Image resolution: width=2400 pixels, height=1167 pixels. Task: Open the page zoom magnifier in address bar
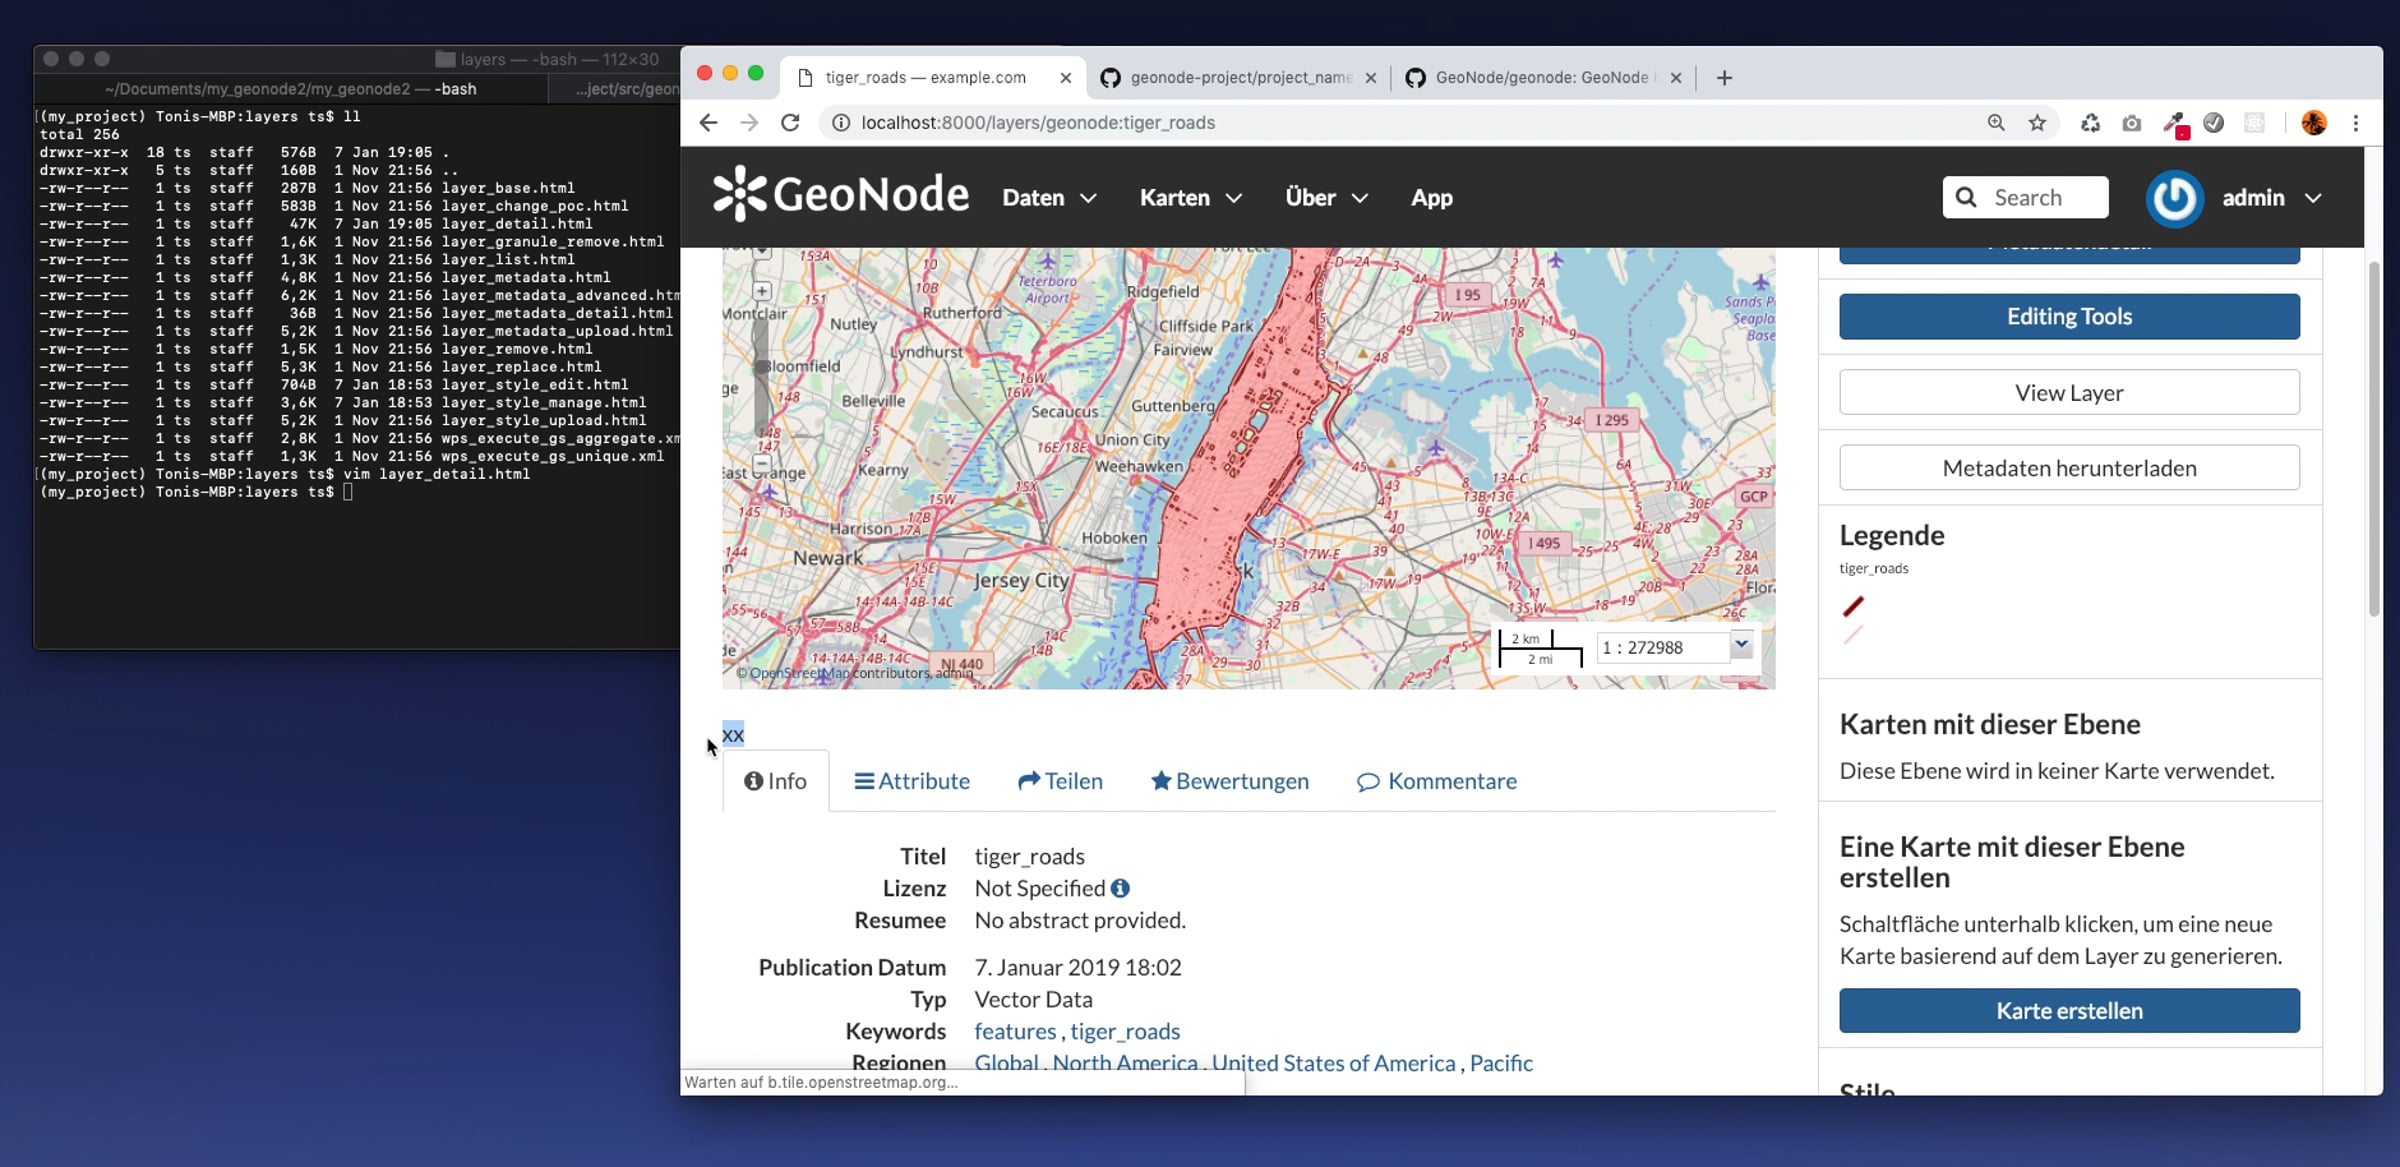click(x=1996, y=123)
